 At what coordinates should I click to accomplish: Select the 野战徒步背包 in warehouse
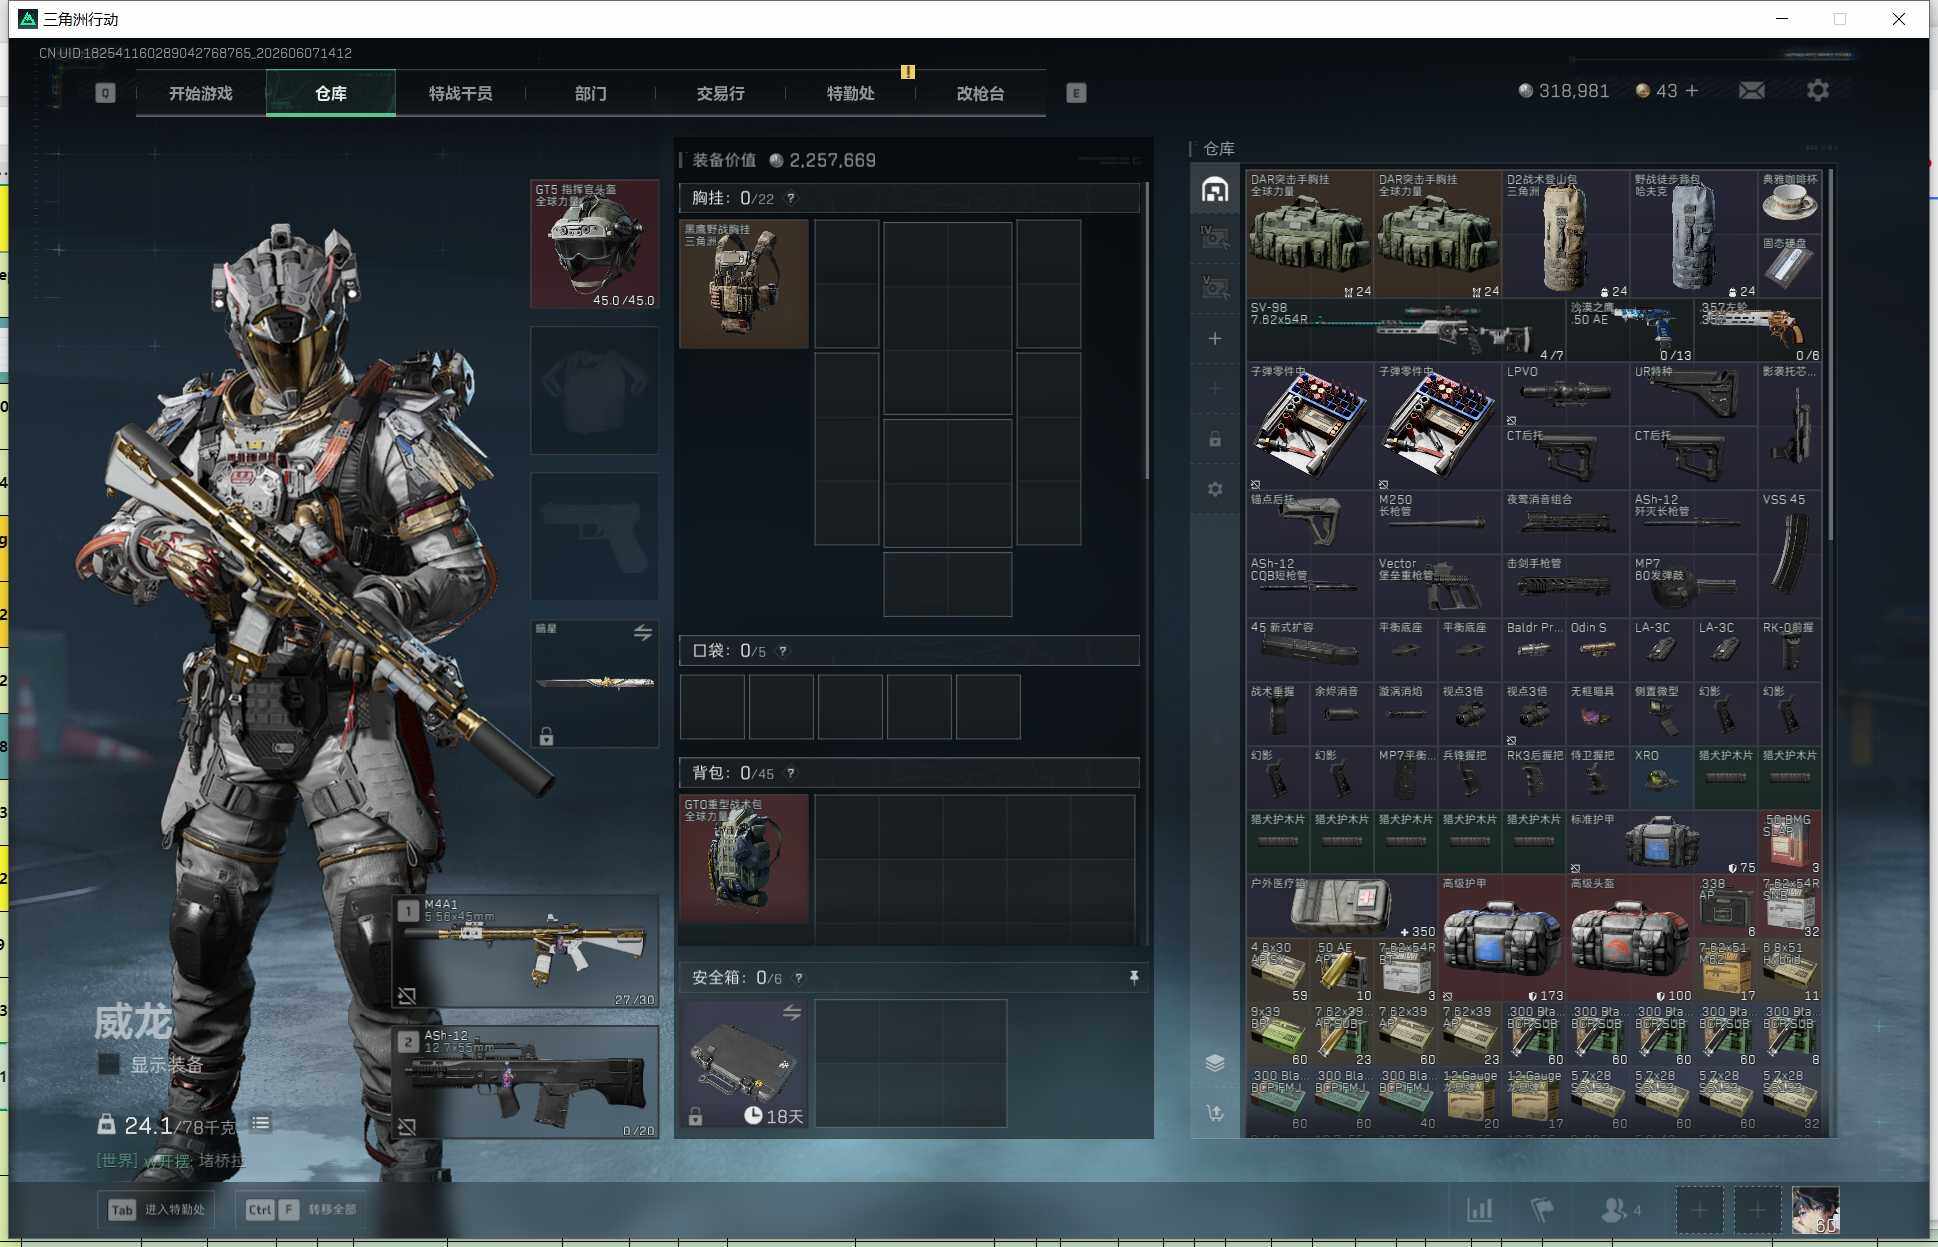[x=1694, y=234]
